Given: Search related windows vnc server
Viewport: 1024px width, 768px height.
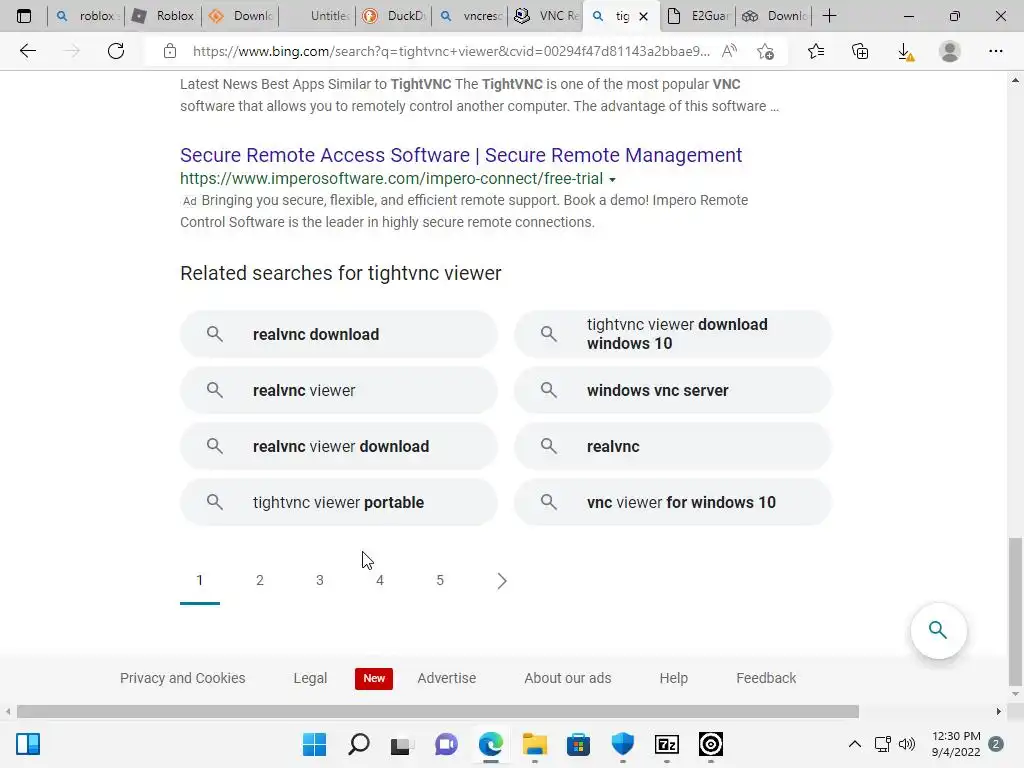Looking at the screenshot, I should point(673,391).
